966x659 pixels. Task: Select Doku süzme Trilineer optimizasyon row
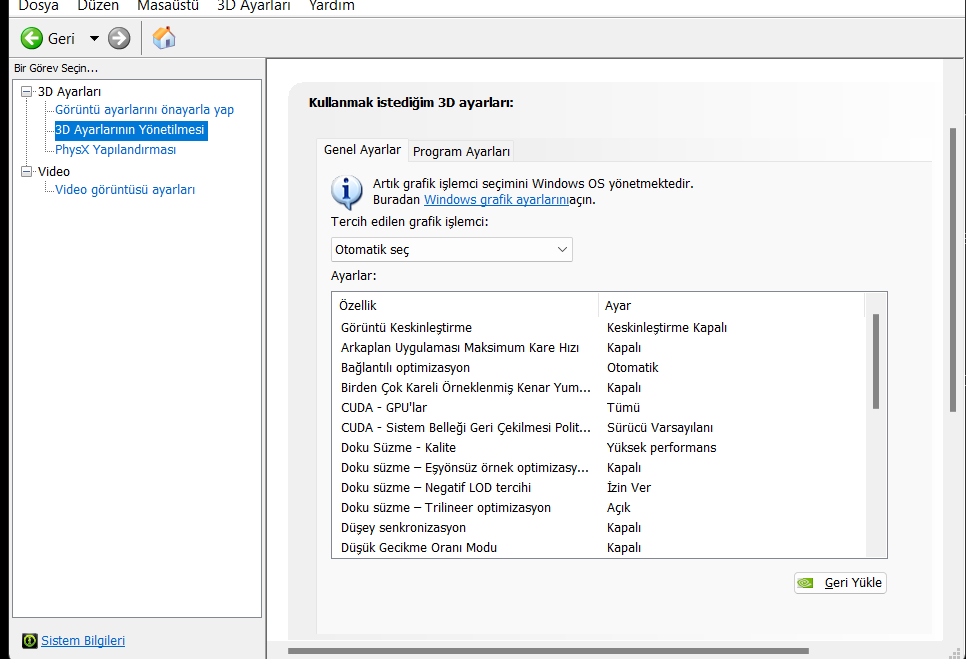[599, 507]
